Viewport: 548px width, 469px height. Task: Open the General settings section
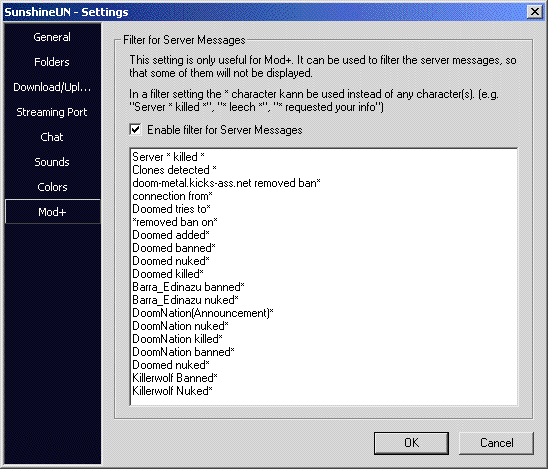pos(52,37)
